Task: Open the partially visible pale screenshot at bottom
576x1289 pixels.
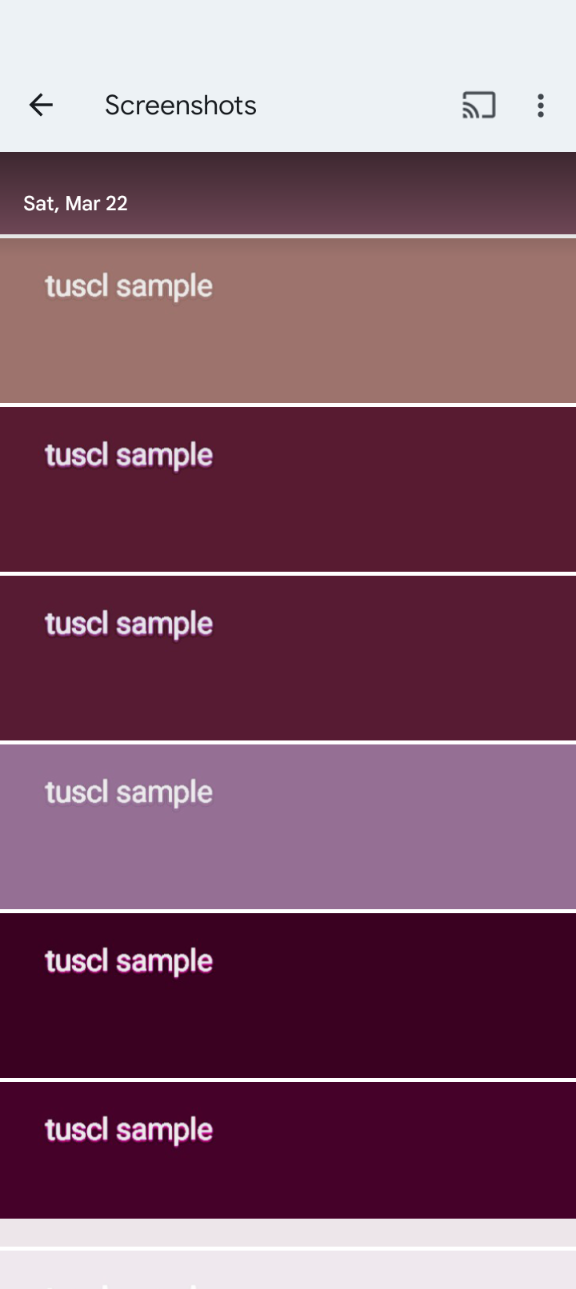Action: [288, 1270]
